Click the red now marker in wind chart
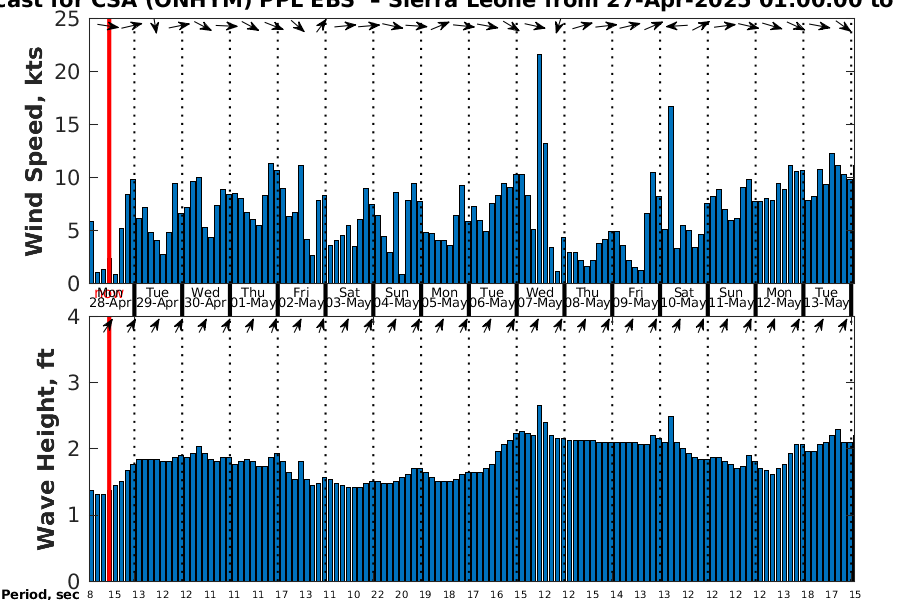This screenshot has width=900, height=600. [x=109, y=151]
